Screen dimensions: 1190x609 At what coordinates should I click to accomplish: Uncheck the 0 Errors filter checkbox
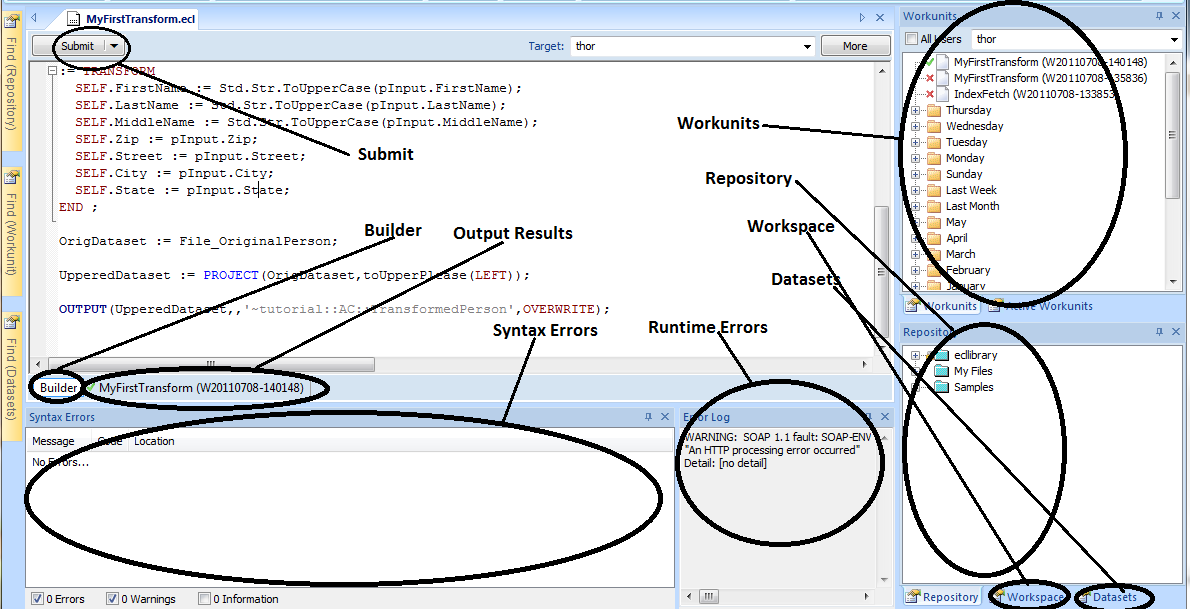click(x=36, y=598)
